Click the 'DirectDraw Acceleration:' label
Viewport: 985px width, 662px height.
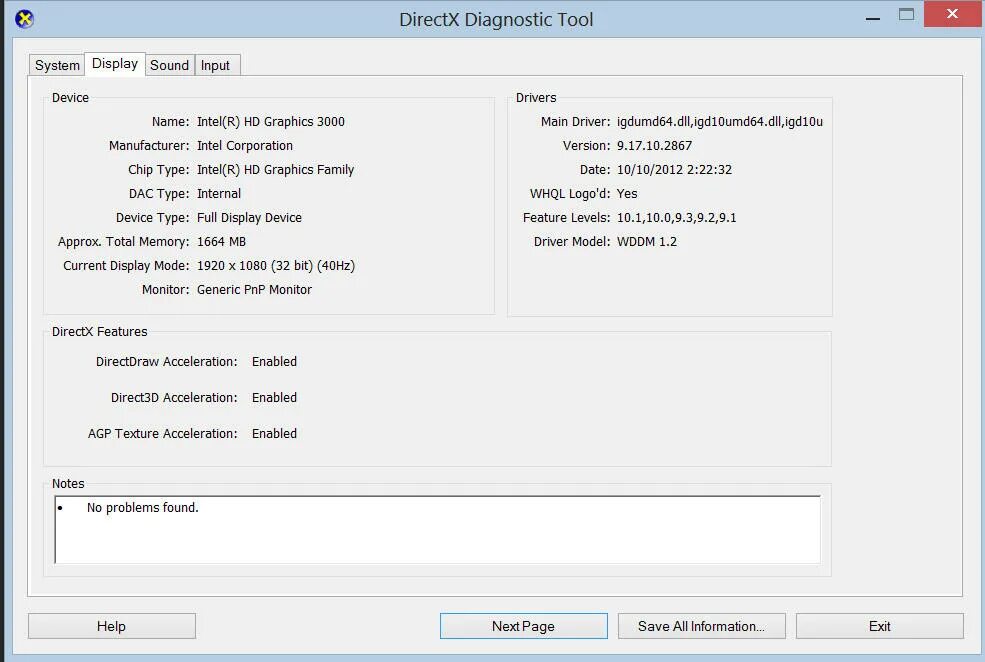coord(166,362)
